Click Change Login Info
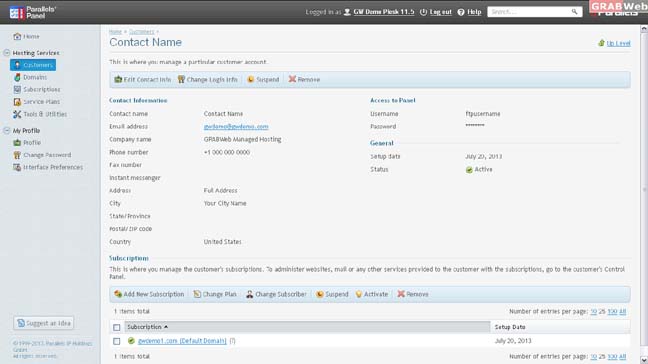This screenshot has height=364, width=648. coord(207,79)
